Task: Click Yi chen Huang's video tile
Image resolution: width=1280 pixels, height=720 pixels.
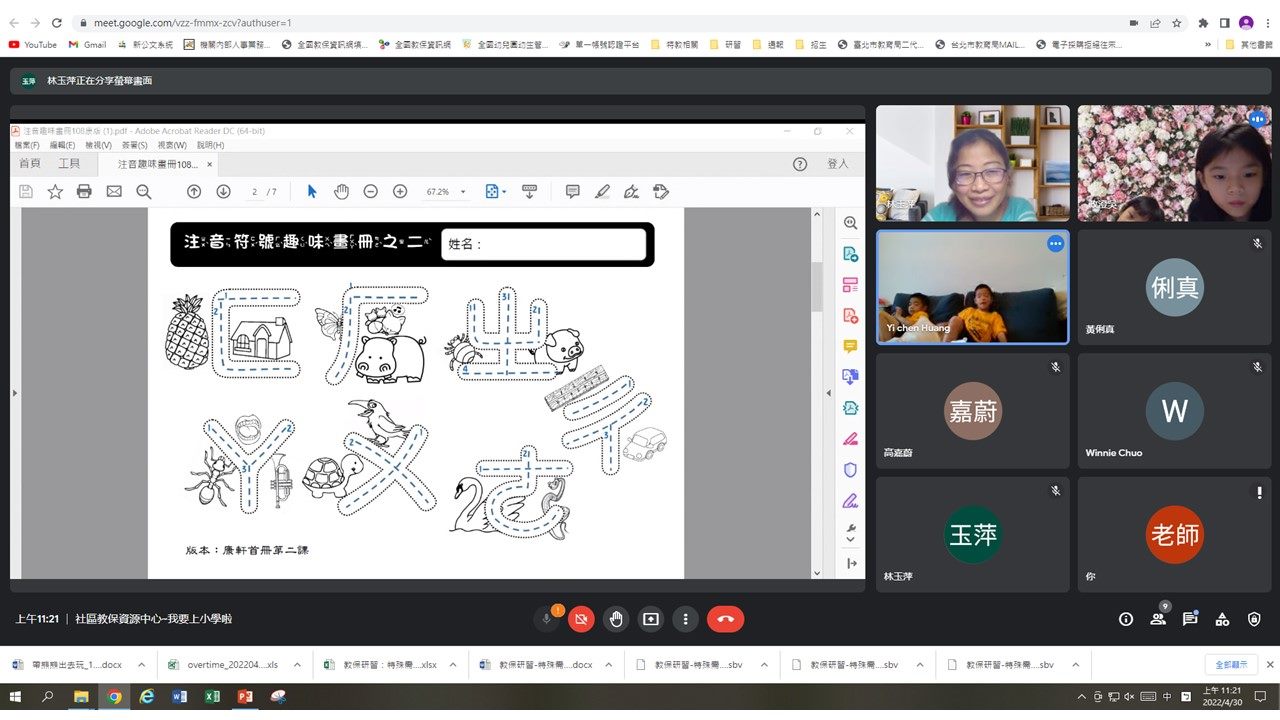Action: tap(972, 288)
